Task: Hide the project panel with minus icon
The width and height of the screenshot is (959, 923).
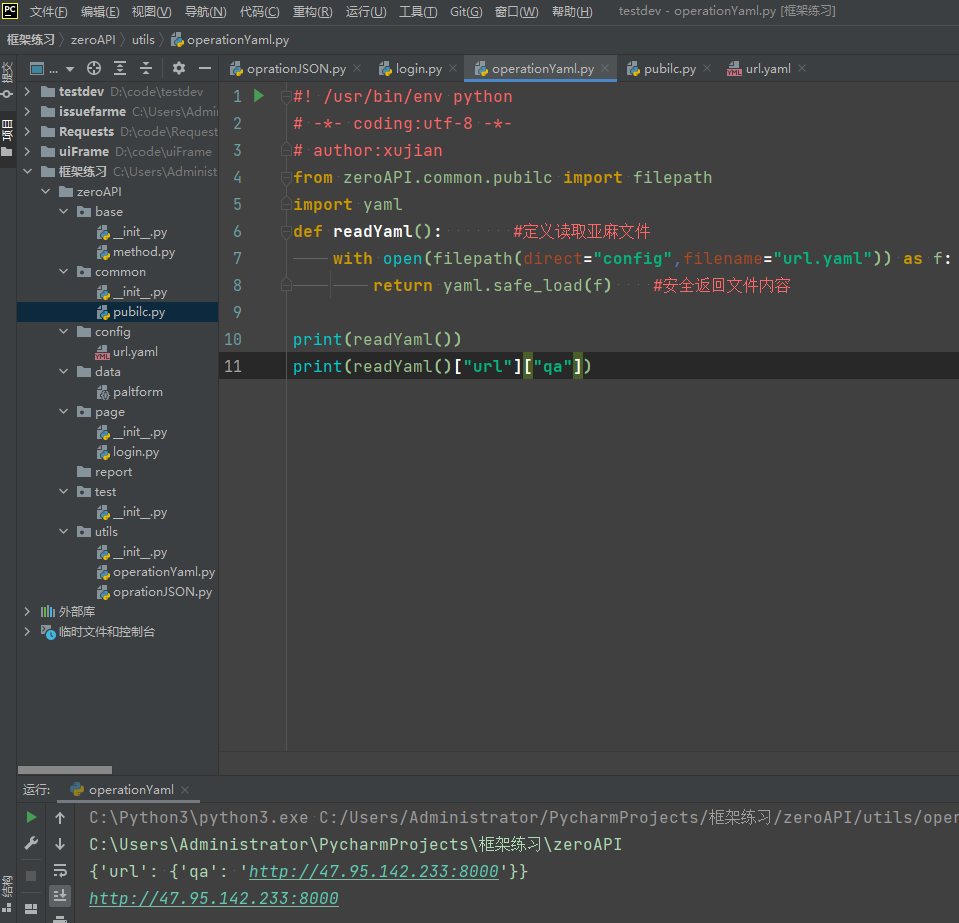Action: click(205, 68)
